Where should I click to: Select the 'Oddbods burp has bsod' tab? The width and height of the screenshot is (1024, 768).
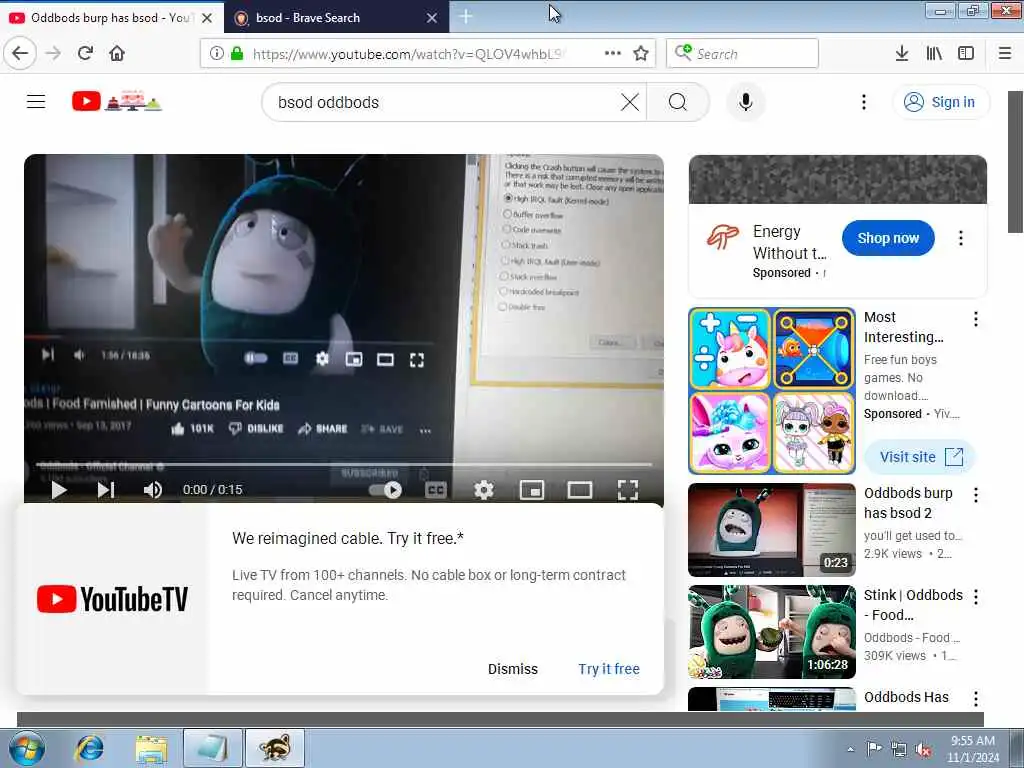point(110,18)
